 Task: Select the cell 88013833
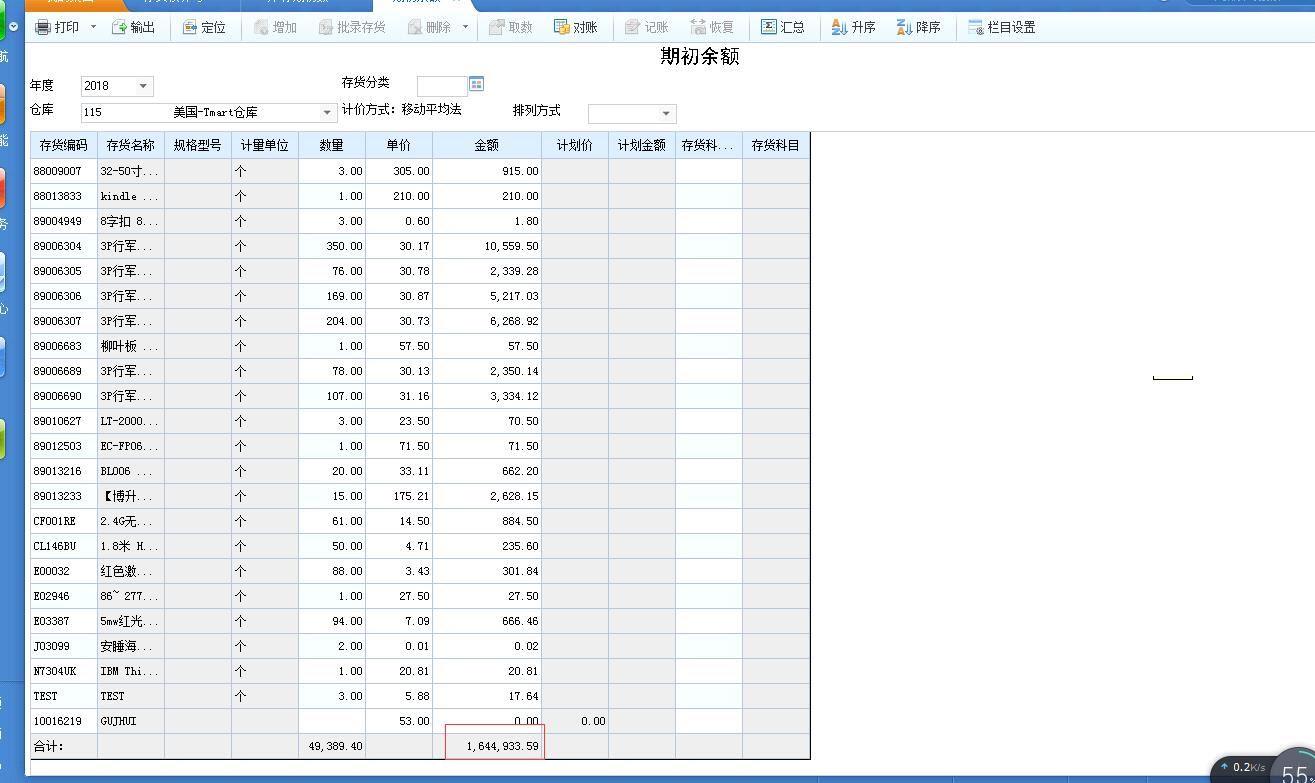pos(64,196)
